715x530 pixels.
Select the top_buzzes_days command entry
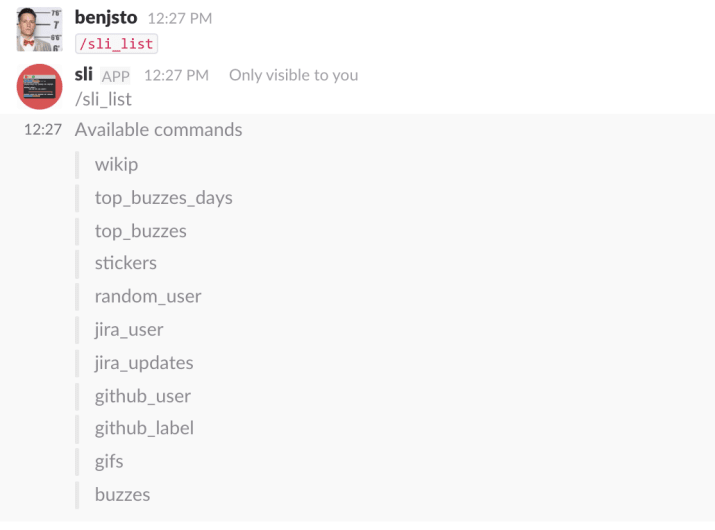click(x=164, y=198)
